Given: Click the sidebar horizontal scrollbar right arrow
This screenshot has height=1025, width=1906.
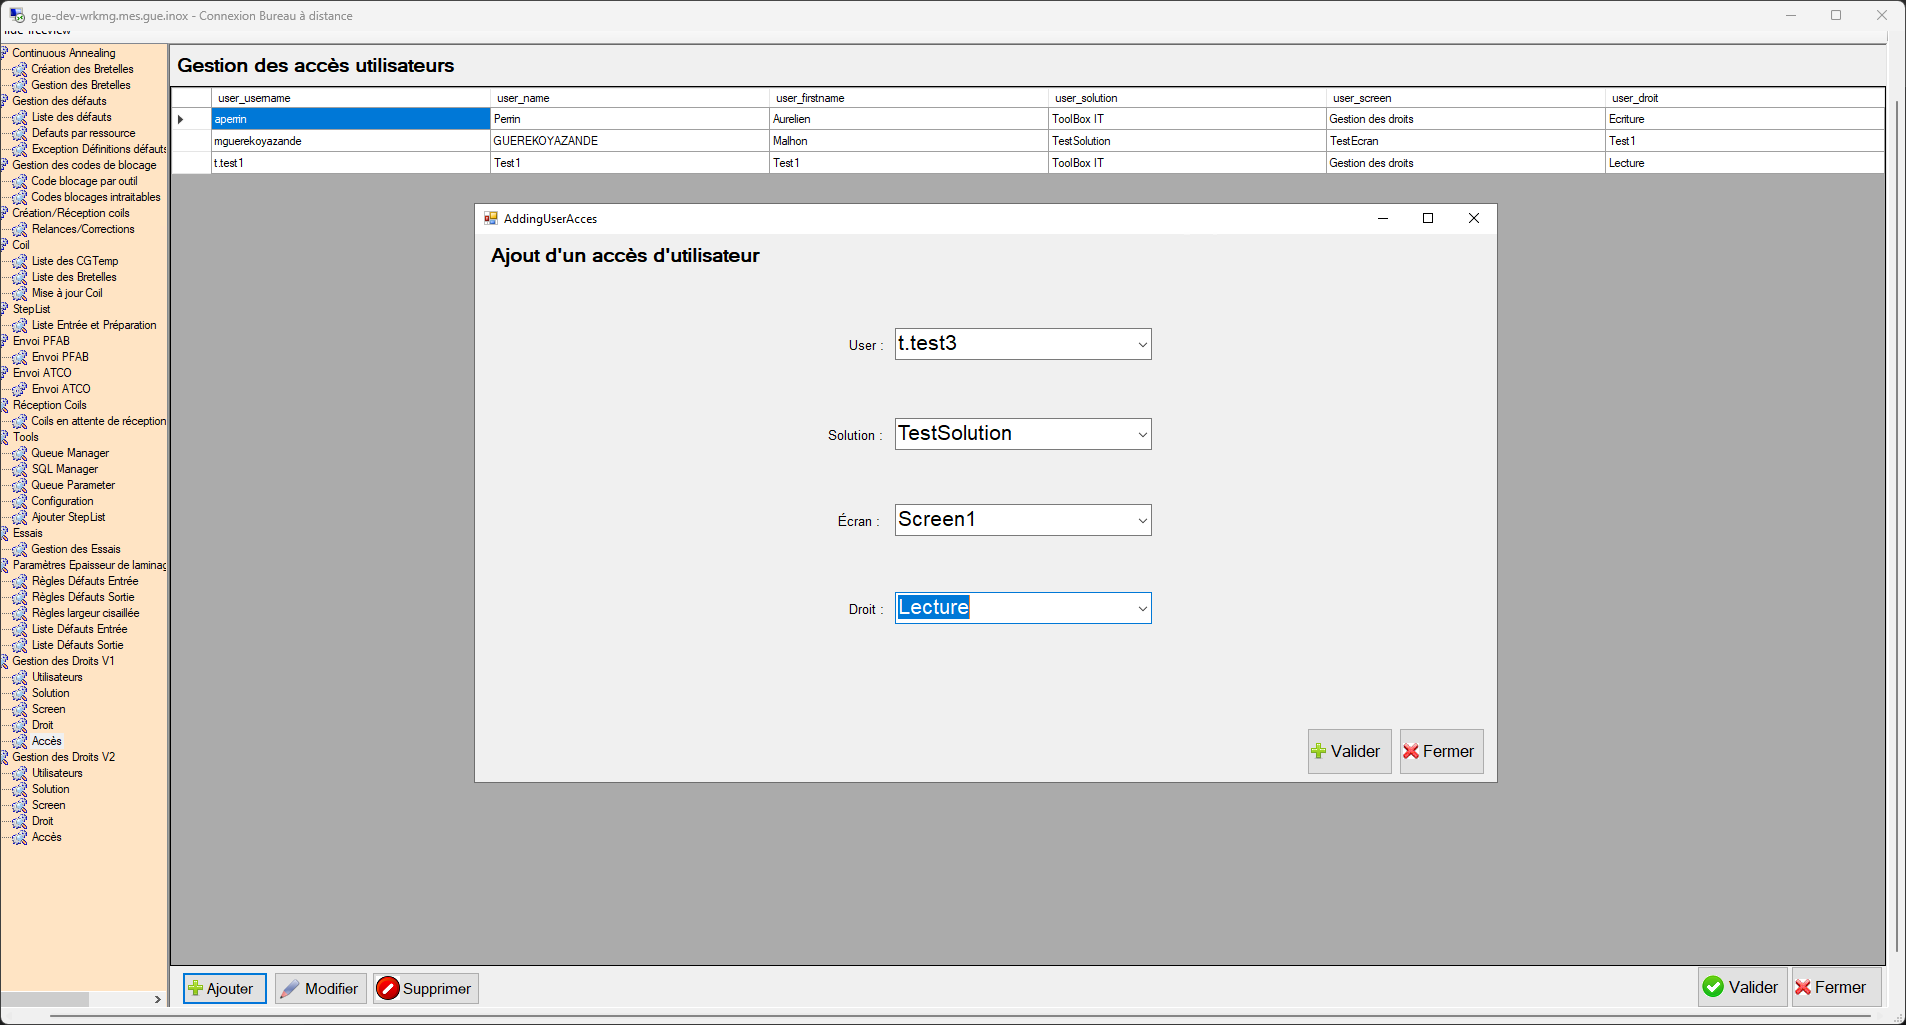Looking at the screenshot, I should (157, 1000).
